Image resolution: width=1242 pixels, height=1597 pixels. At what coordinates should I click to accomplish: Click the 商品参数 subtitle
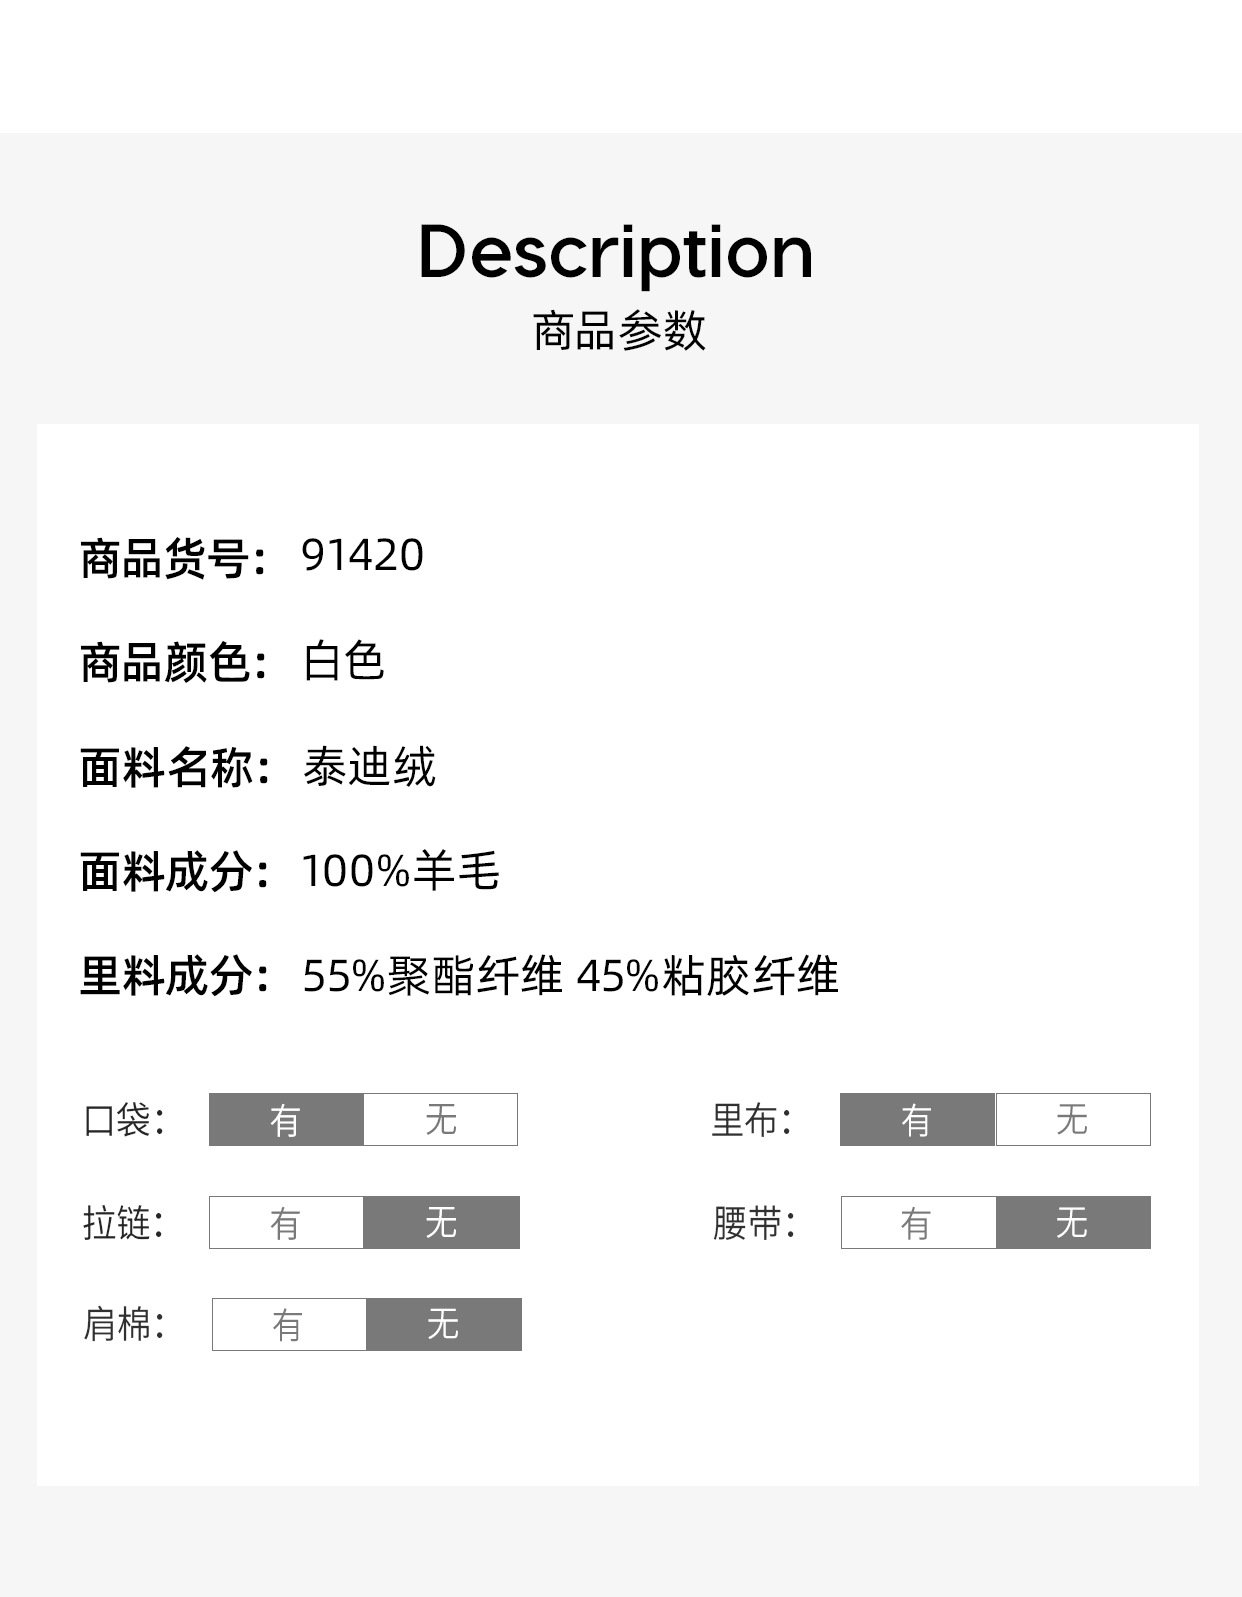pos(619,331)
